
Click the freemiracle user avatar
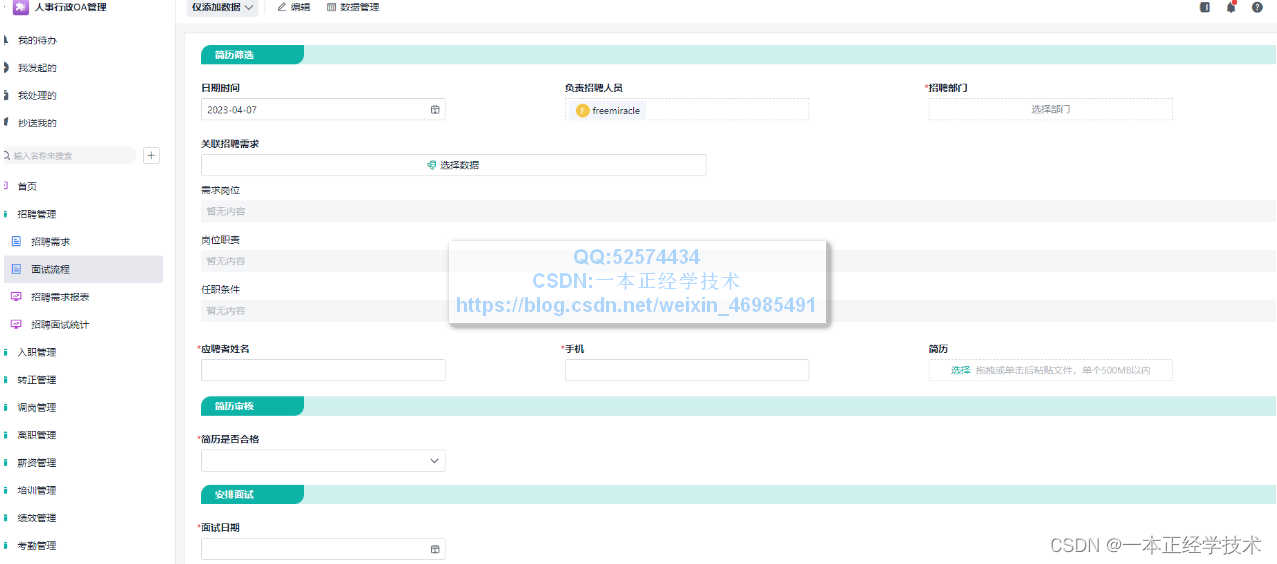coord(583,110)
